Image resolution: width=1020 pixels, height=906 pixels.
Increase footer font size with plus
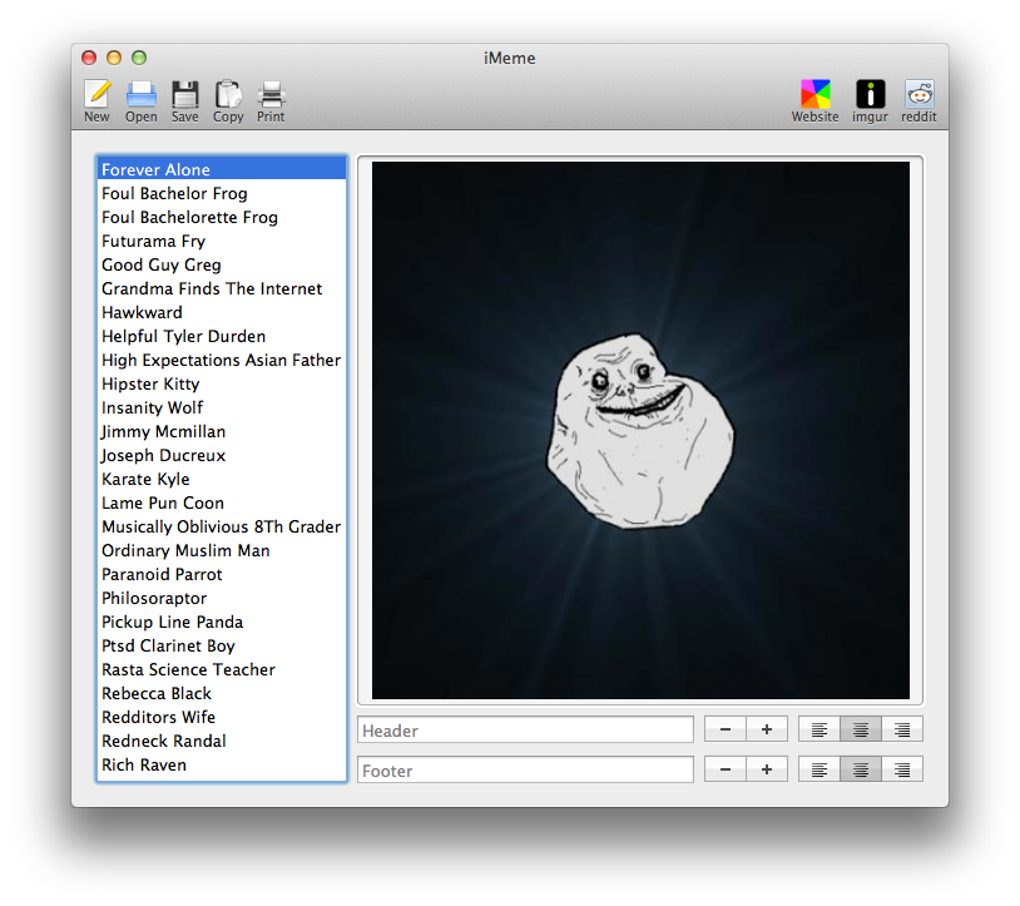(x=767, y=769)
